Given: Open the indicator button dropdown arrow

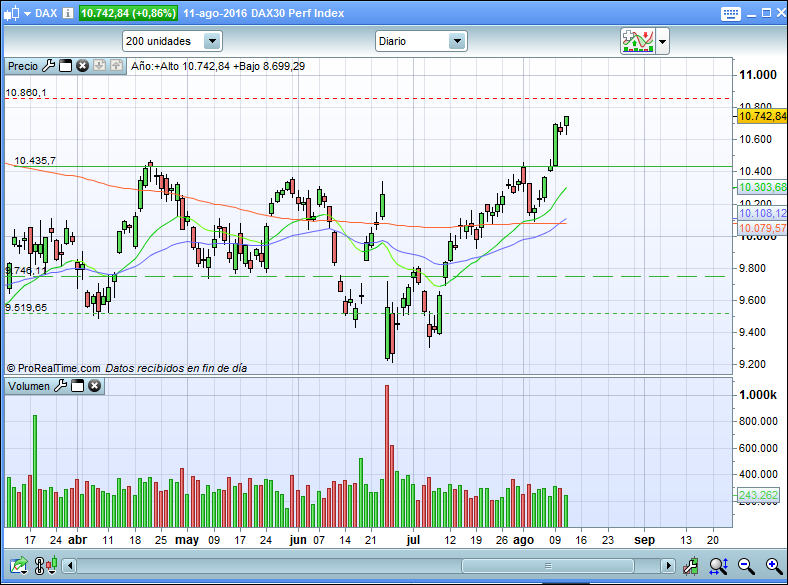Looking at the screenshot, I should 662,42.
